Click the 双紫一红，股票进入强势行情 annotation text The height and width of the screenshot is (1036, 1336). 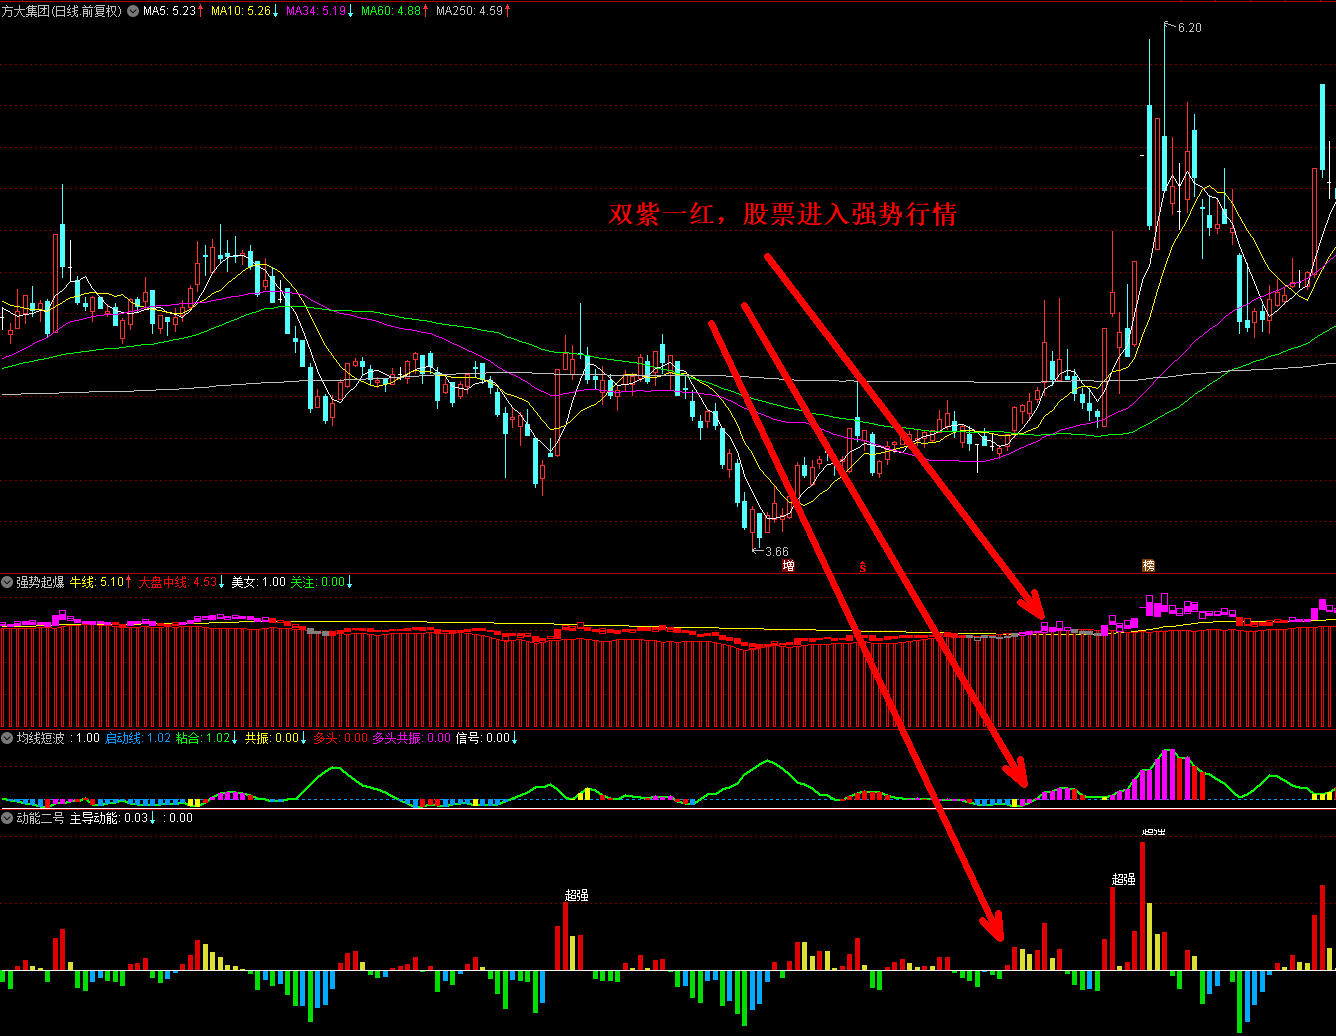783,215
